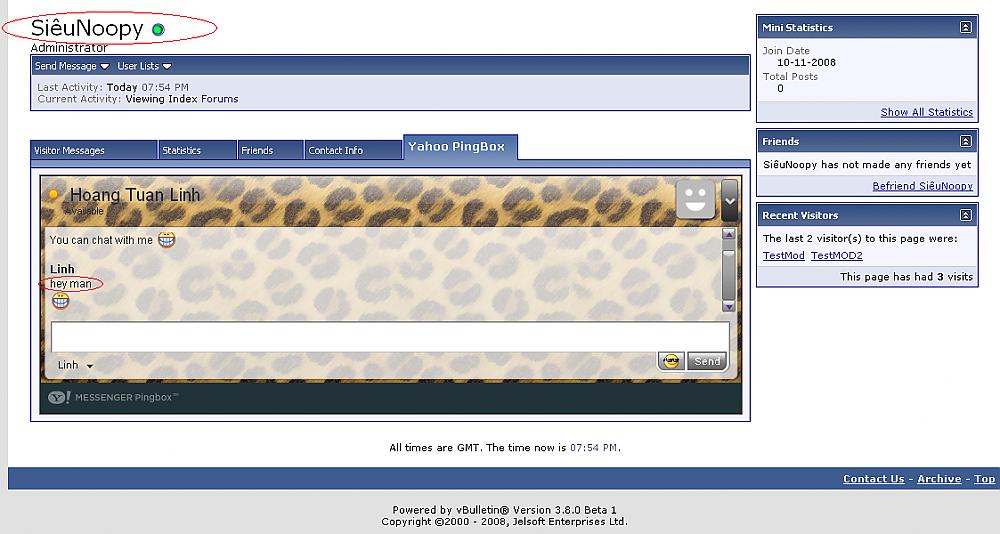This screenshot has width=1000, height=534.
Task: Switch to the Visitor Messages tab
Action: coord(93,150)
